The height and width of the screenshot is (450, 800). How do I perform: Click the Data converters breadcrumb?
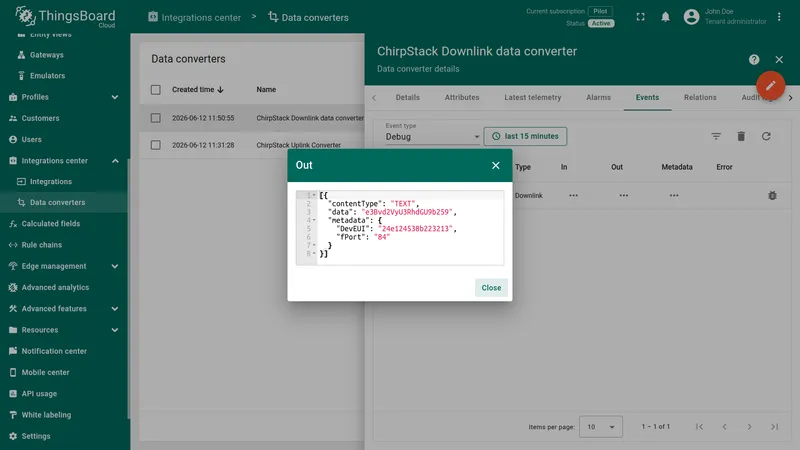[x=308, y=17]
